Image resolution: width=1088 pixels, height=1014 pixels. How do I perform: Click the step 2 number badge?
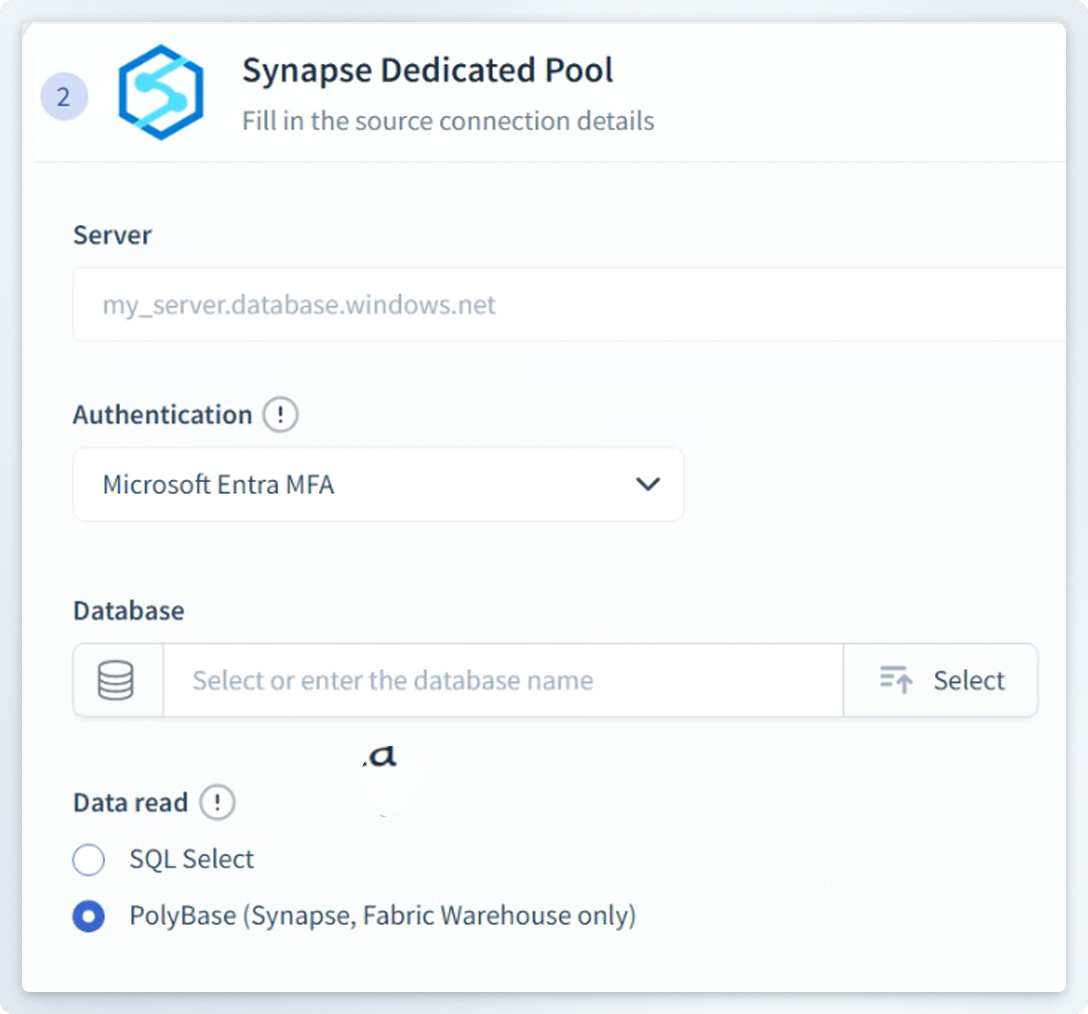(64, 97)
